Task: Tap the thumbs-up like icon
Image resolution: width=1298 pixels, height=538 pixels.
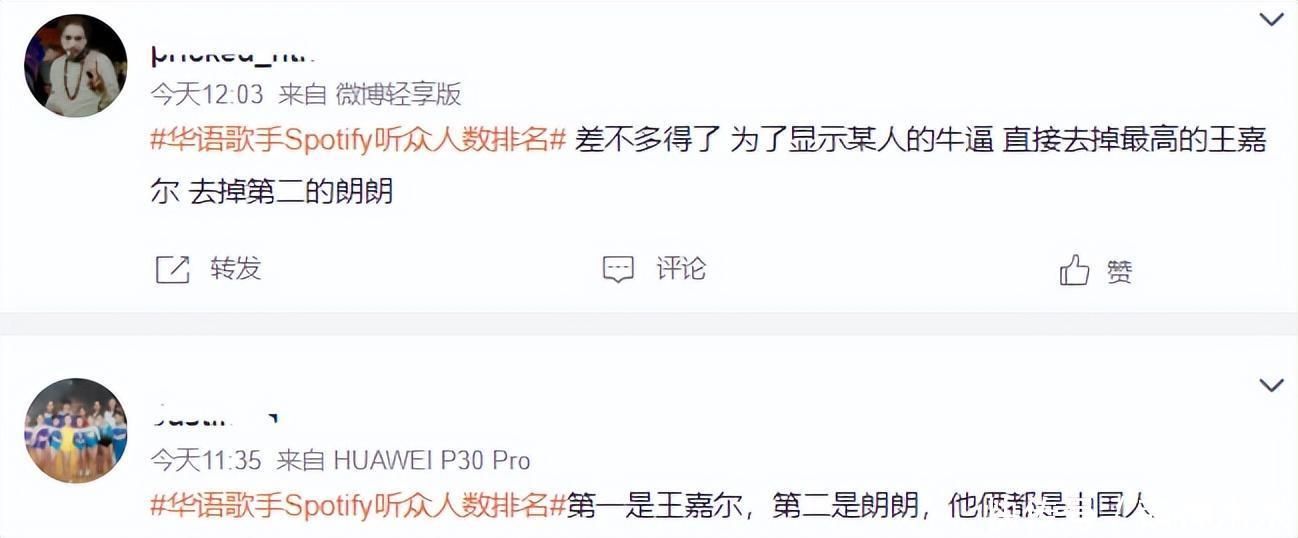Action: coord(1075,269)
